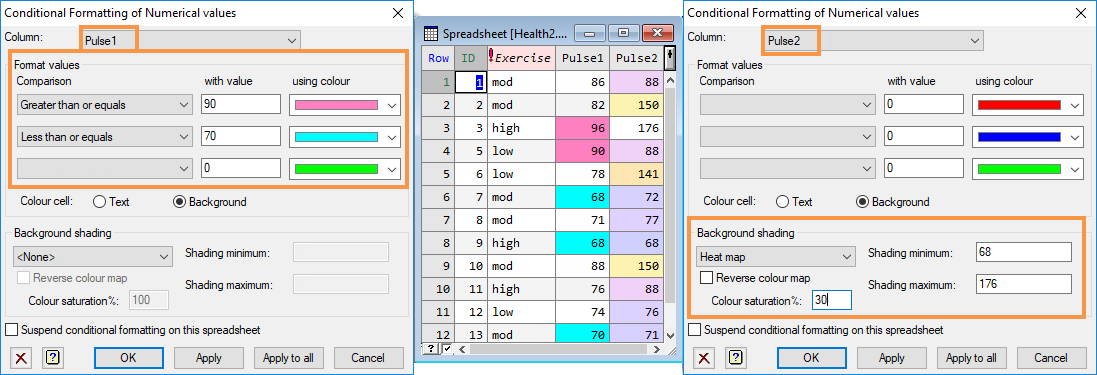Image resolution: width=1097 pixels, height=375 pixels.
Task: Click spreadsheet bottom-left checkmark icon
Action: [448, 348]
